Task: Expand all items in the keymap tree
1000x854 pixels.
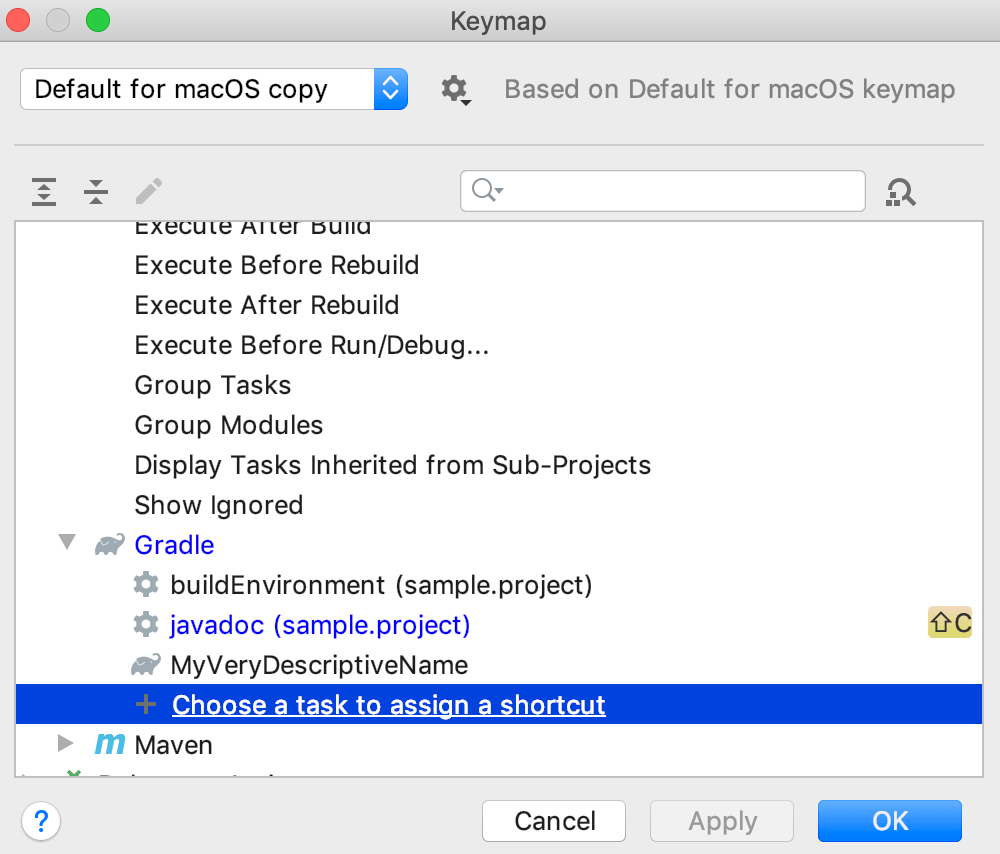Action: (x=43, y=191)
